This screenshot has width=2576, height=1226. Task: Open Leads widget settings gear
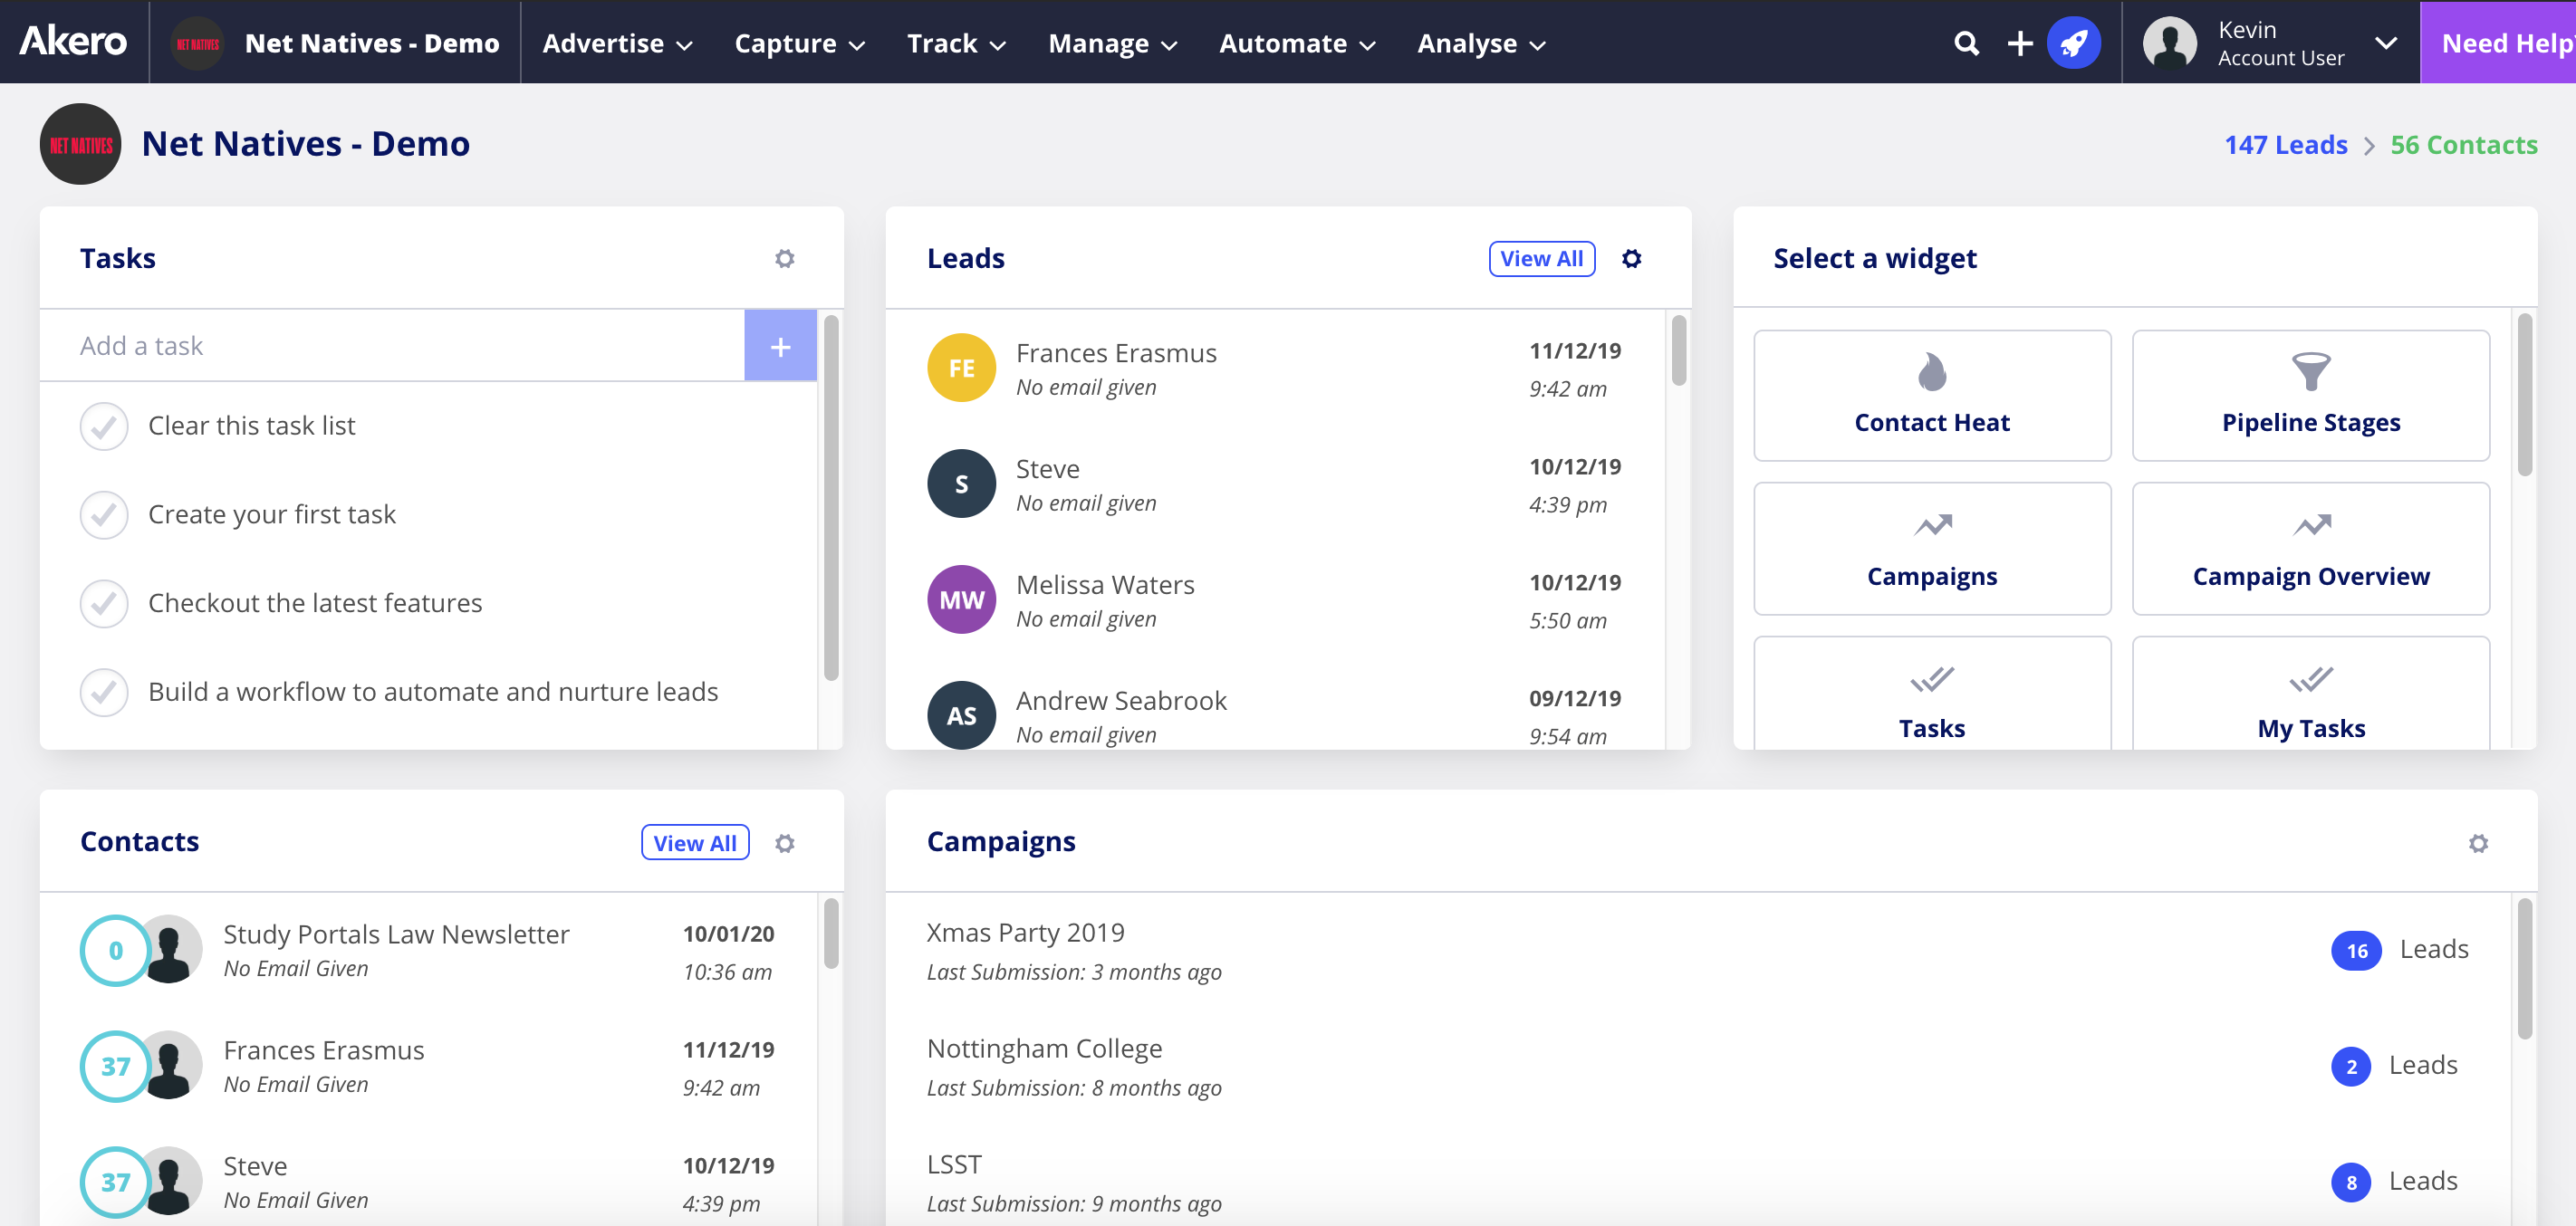[x=1631, y=259]
